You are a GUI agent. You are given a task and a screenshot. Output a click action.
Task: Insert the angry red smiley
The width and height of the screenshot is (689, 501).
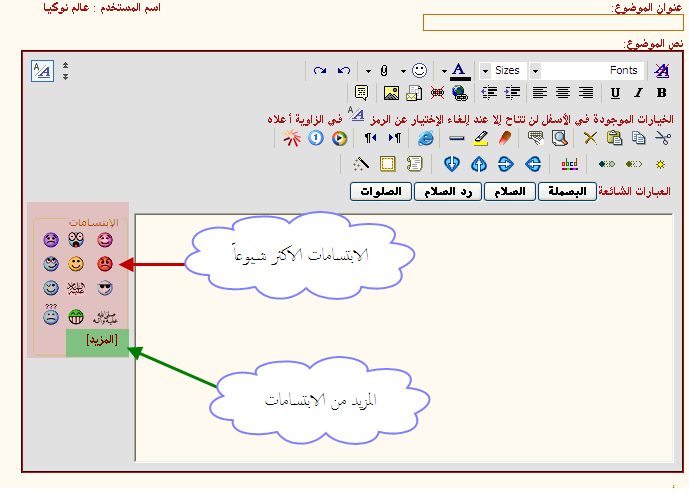coord(104,264)
